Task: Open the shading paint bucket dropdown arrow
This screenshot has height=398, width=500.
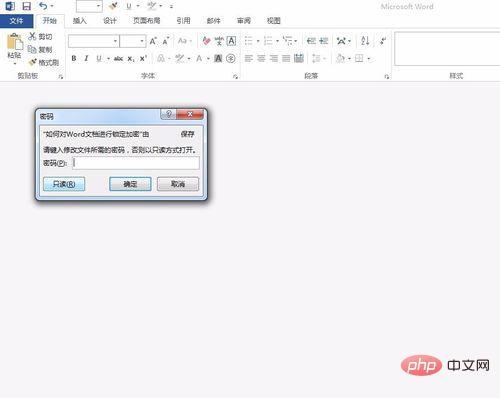Action: pyautogui.click(x=349, y=59)
